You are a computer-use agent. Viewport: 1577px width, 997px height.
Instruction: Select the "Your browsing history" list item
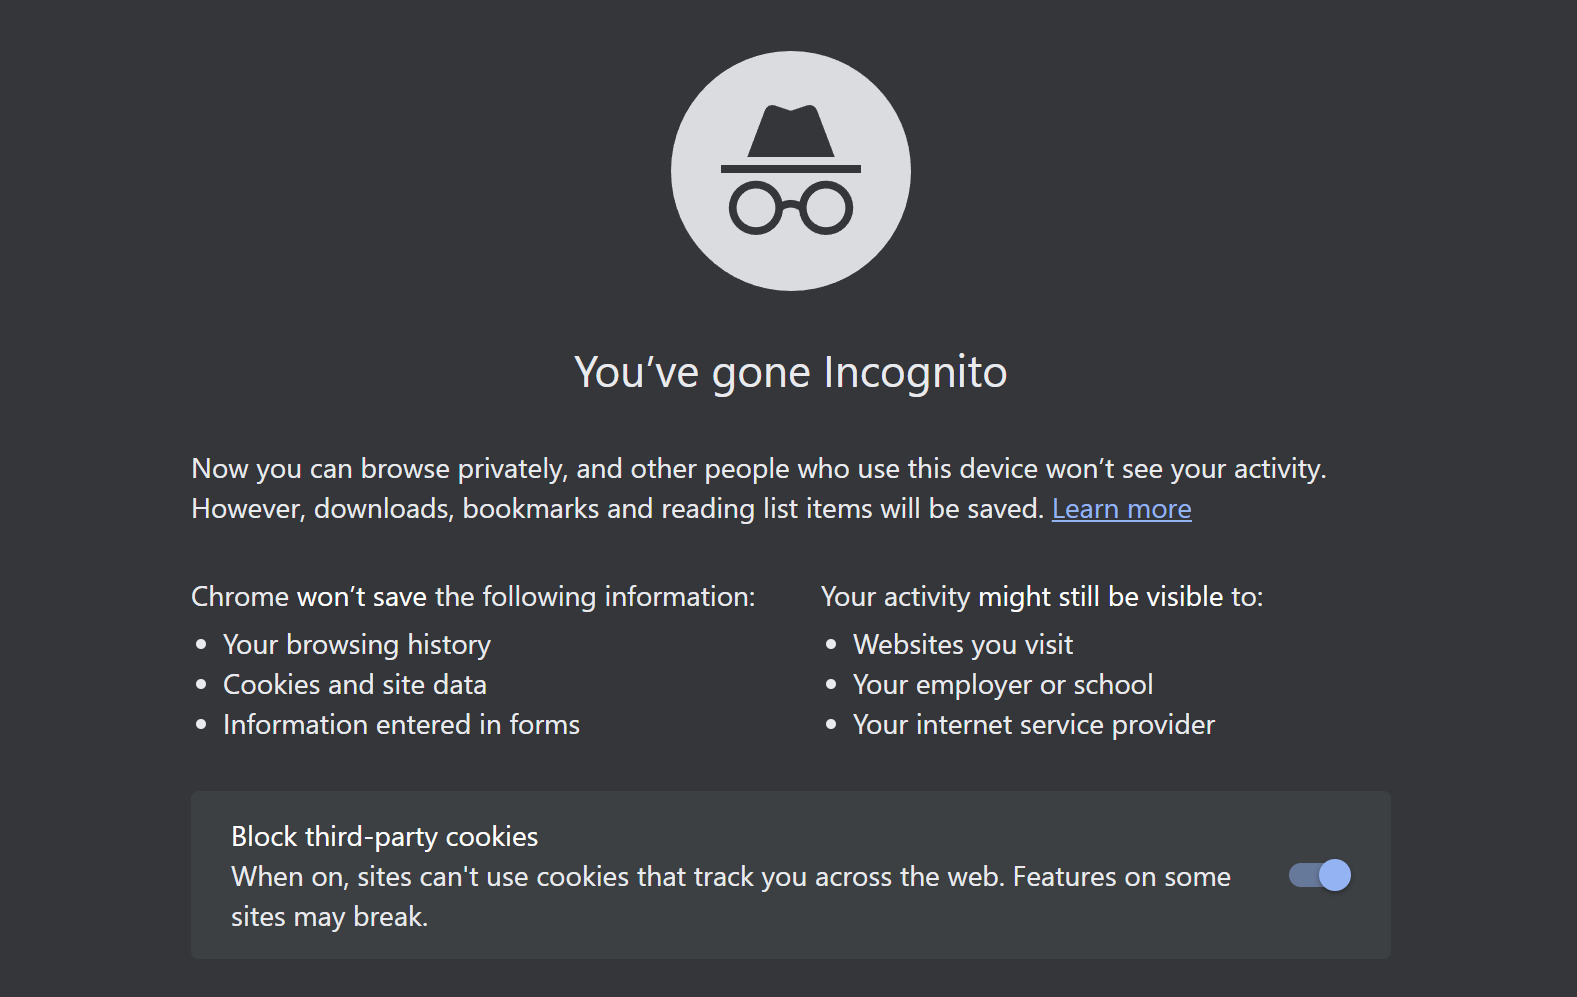[x=357, y=645]
